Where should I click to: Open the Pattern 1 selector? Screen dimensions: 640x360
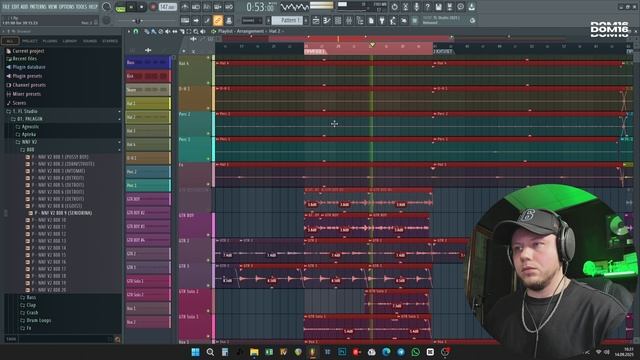(287, 20)
